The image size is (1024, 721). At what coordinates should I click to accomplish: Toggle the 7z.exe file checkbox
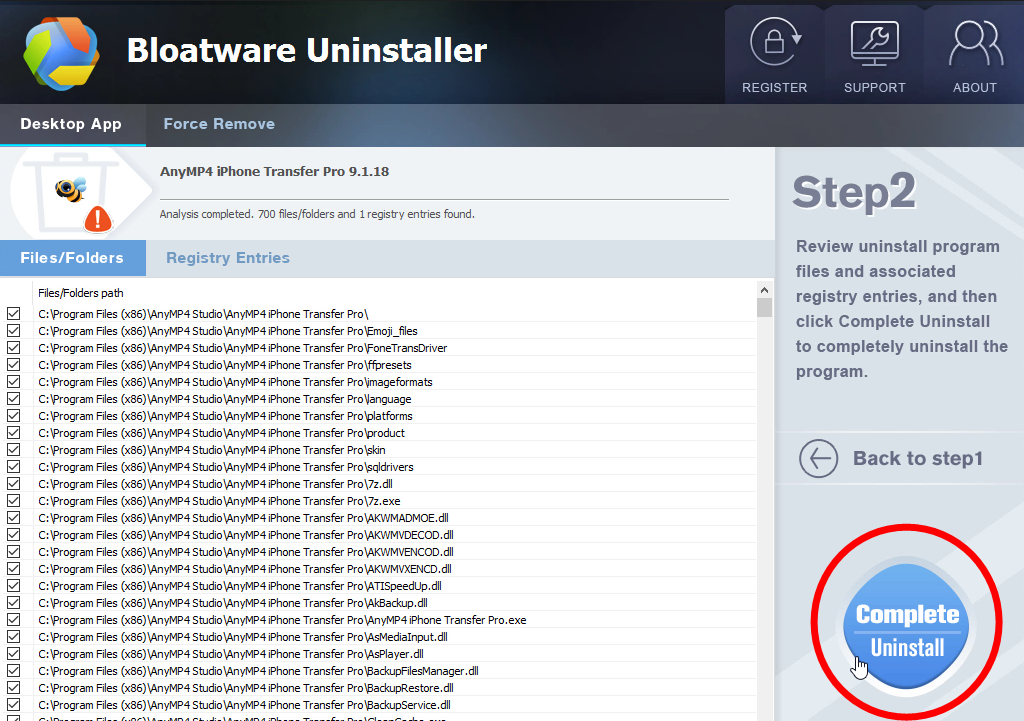(x=13, y=501)
